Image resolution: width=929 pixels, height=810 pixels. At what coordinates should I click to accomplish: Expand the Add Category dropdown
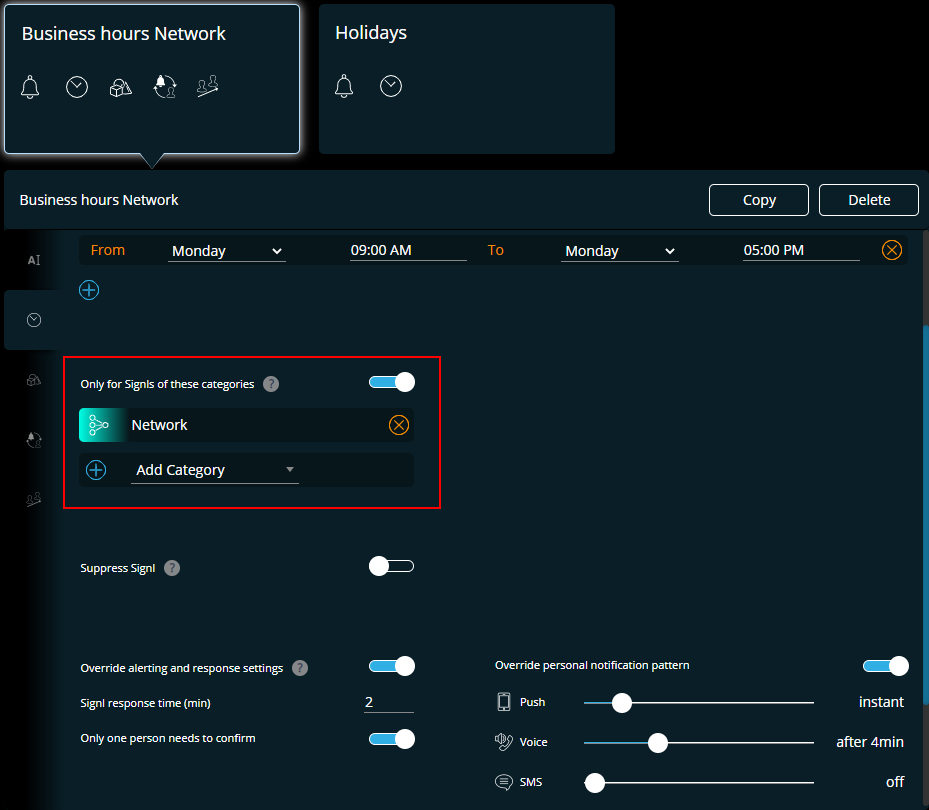pos(214,470)
